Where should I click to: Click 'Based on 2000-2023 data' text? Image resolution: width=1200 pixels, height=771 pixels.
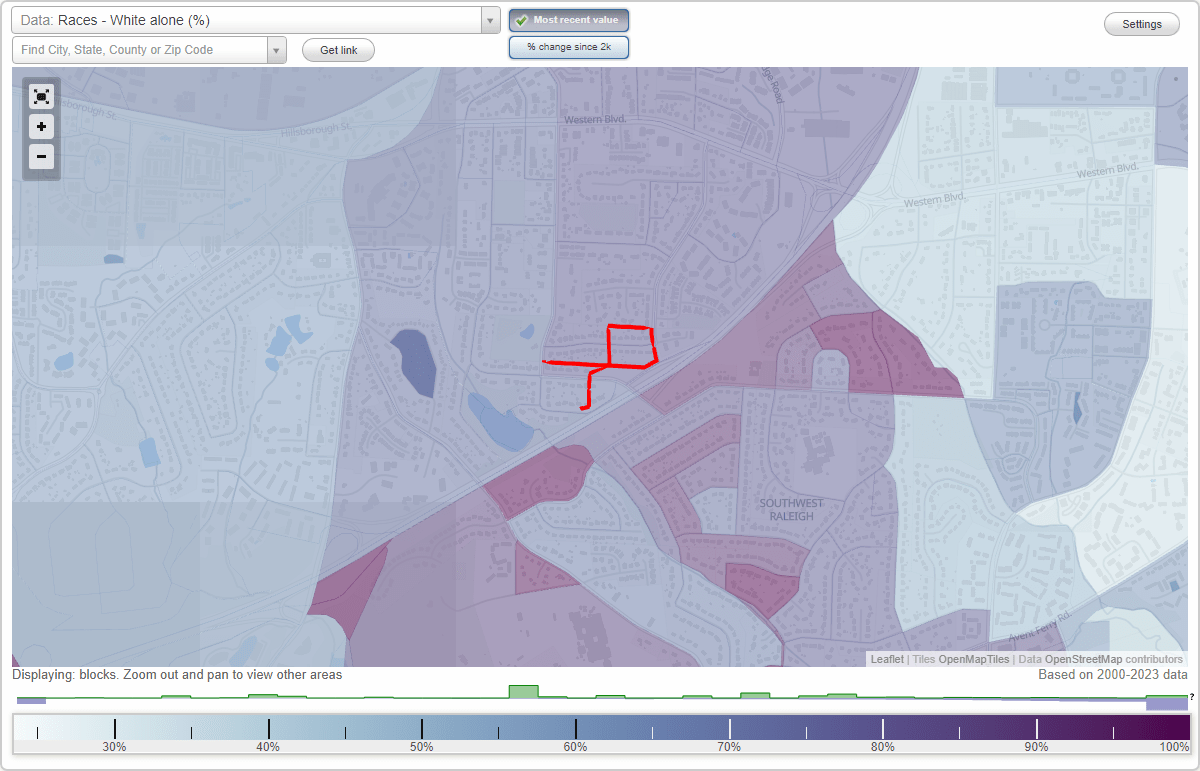tap(1113, 675)
